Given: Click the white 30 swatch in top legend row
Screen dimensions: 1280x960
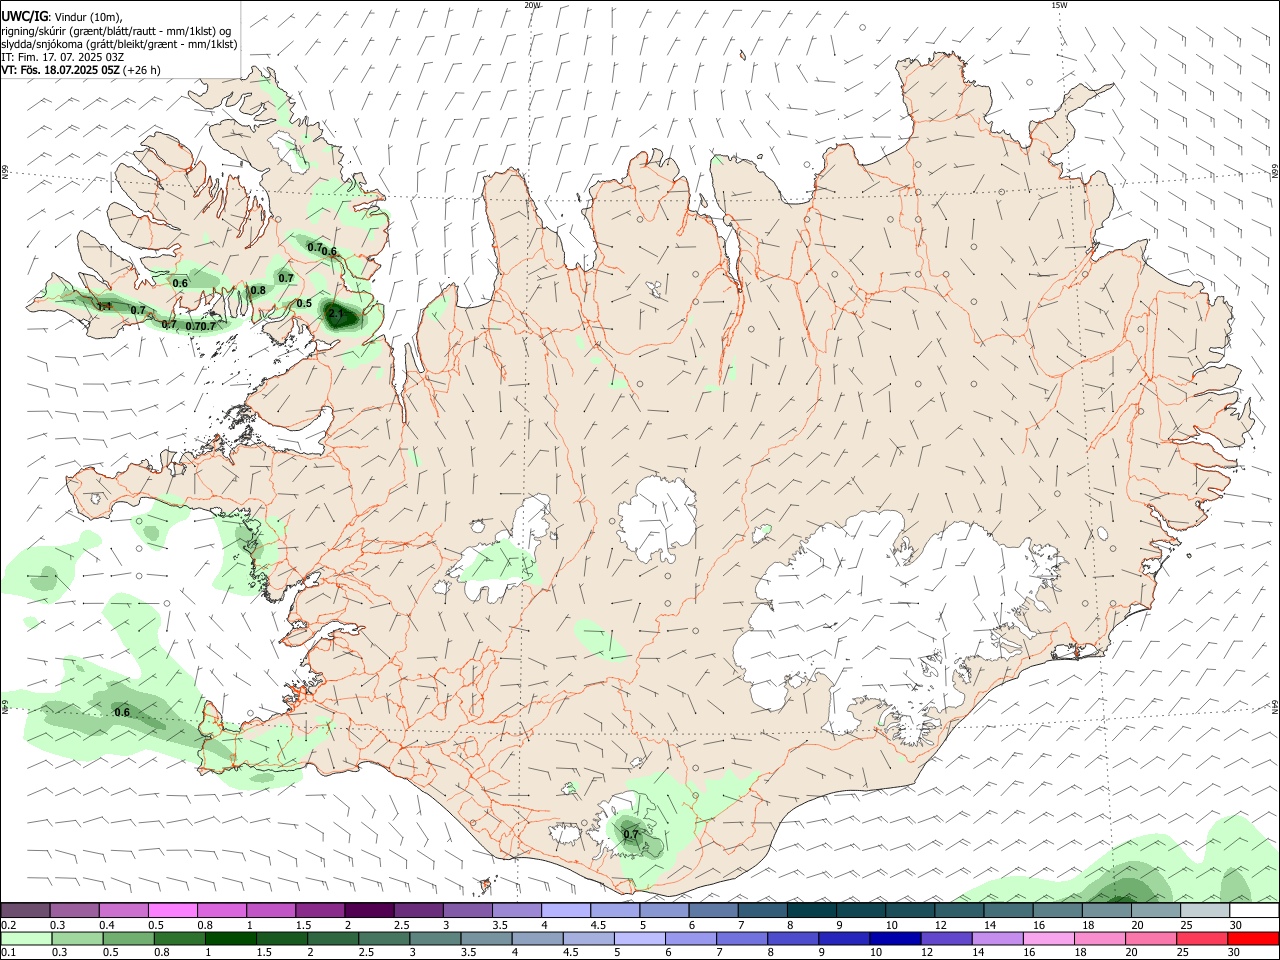Looking at the screenshot, I should pos(1254,910).
